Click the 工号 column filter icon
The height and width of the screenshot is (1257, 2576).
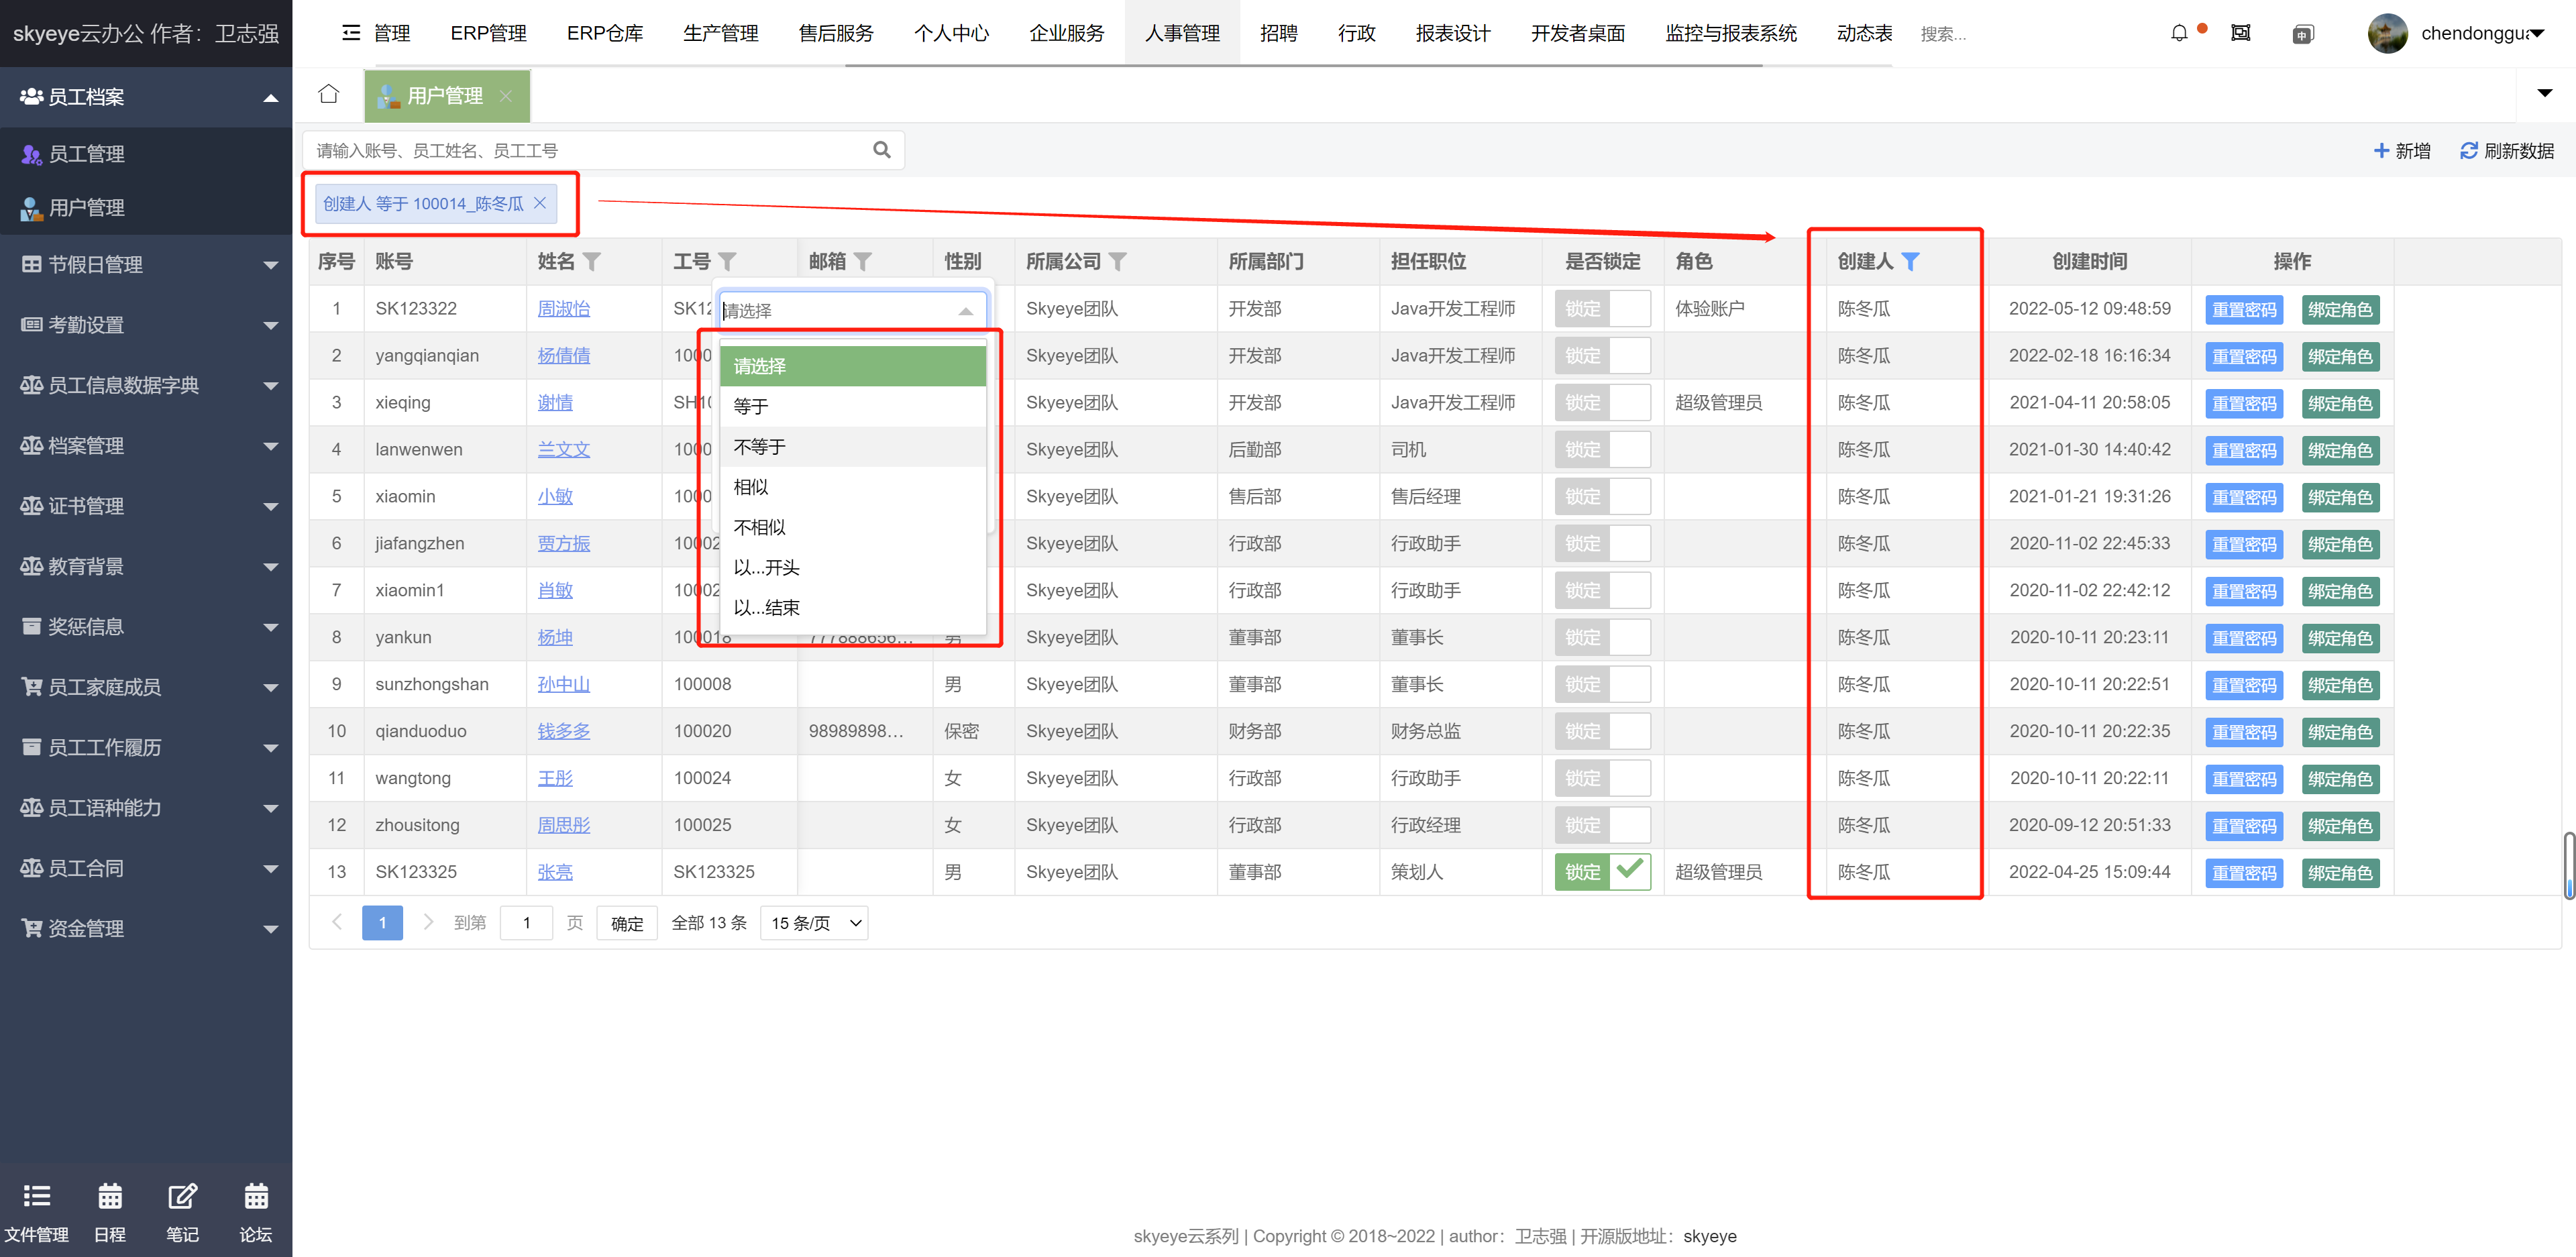tap(727, 262)
